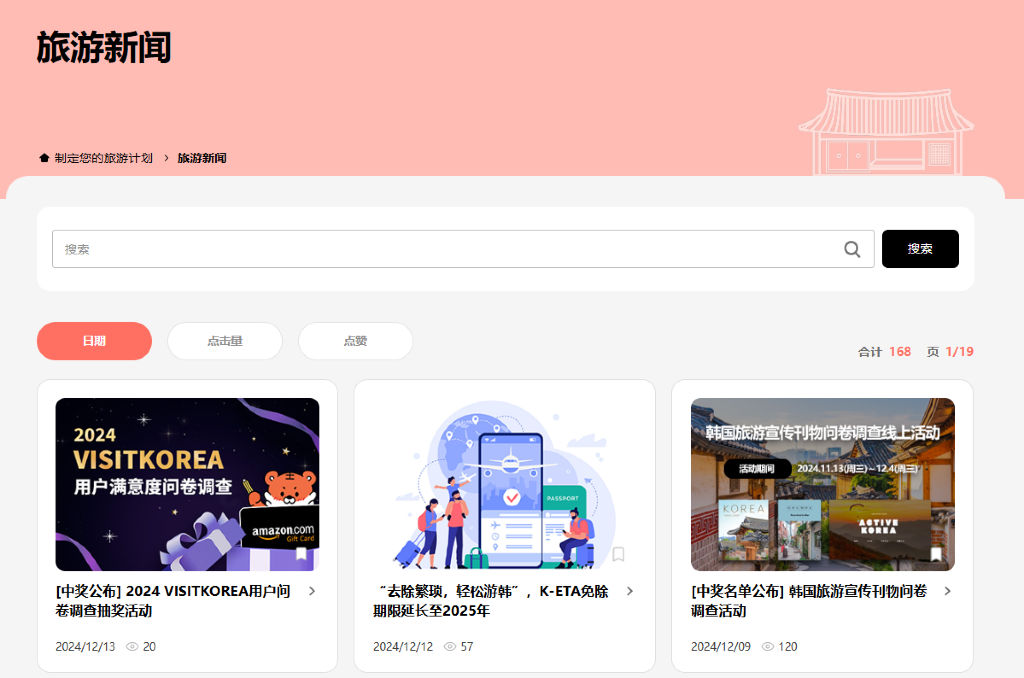
Task: Click the page indicator 1/19
Action: (x=959, y=351)
